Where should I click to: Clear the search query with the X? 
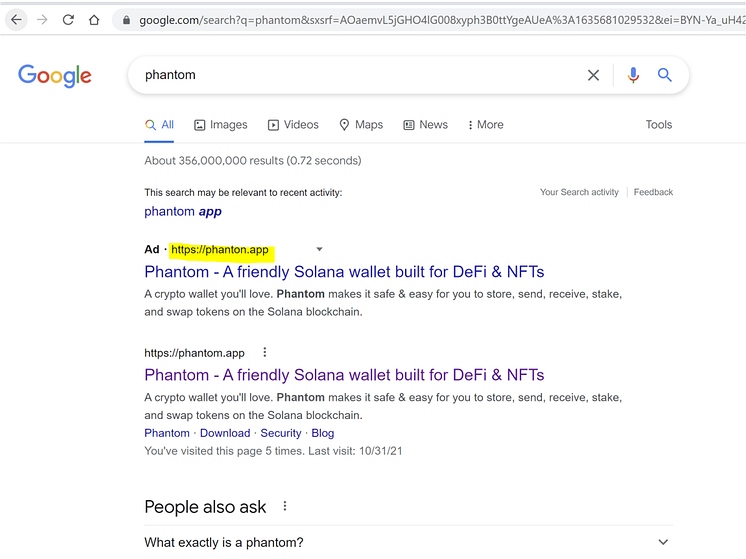[593, 75]
